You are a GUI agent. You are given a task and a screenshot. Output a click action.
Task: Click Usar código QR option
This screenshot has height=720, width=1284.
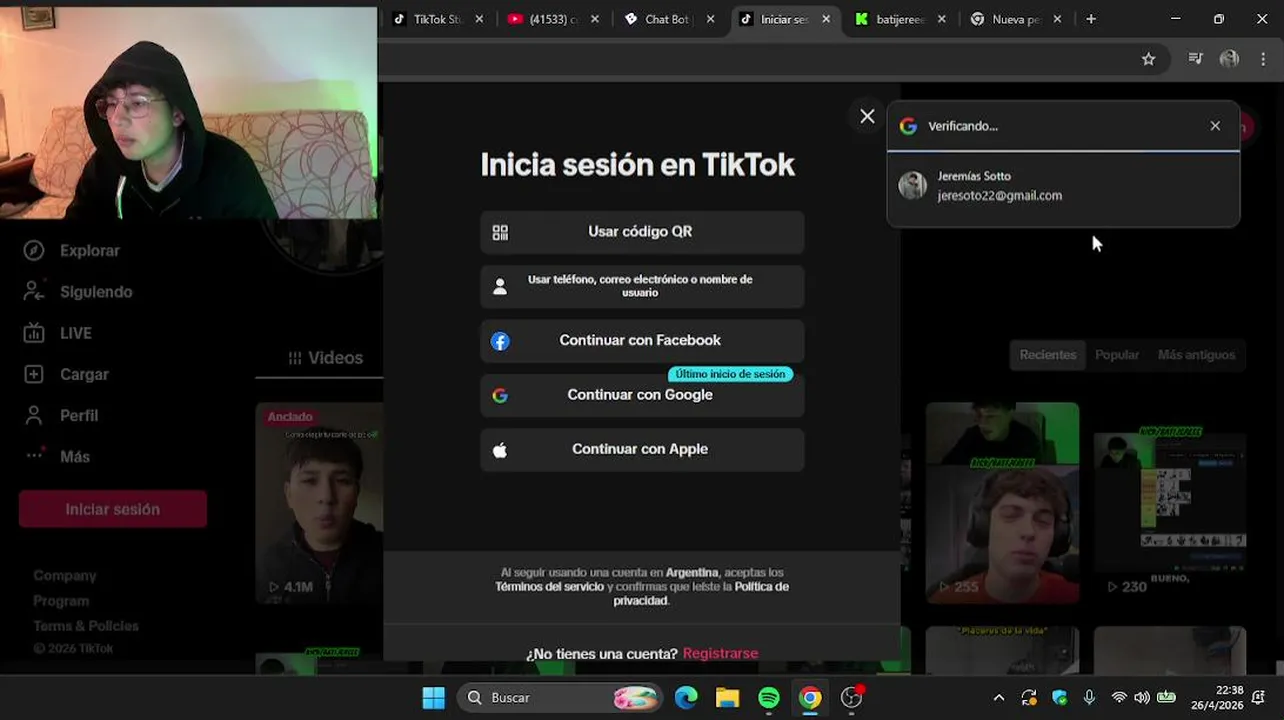point(642,232)
